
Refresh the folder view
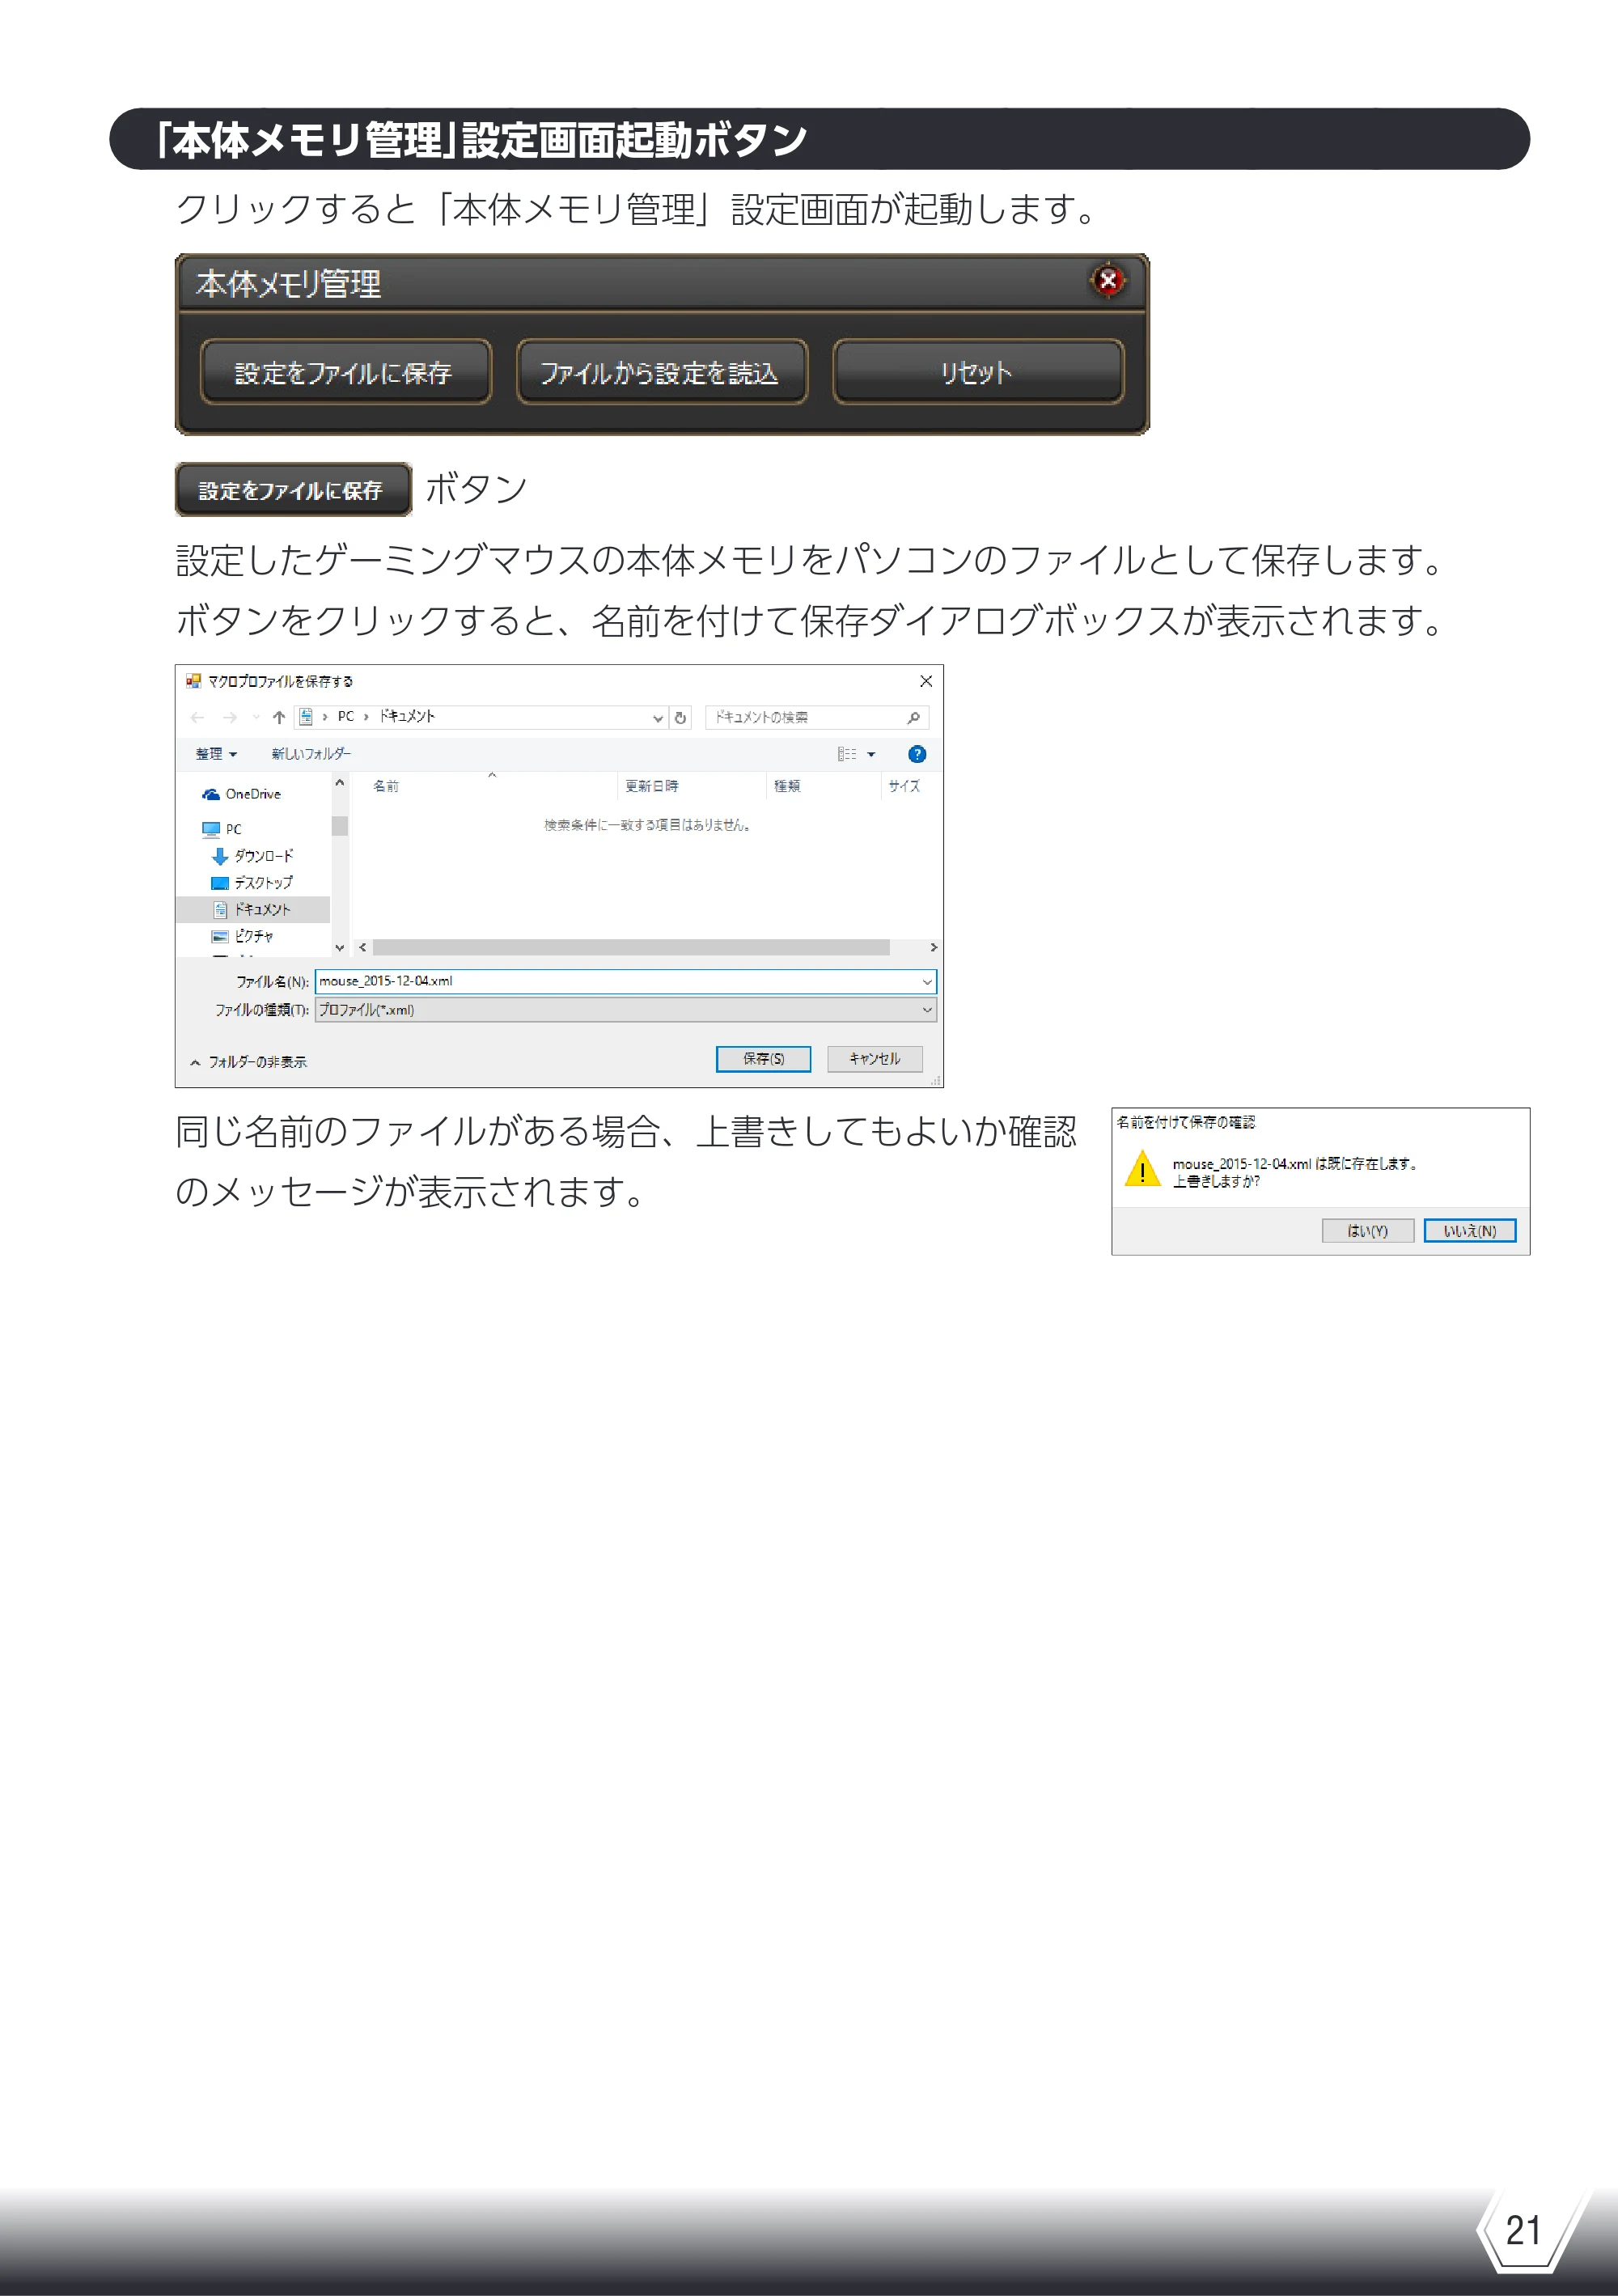[680, 717]
